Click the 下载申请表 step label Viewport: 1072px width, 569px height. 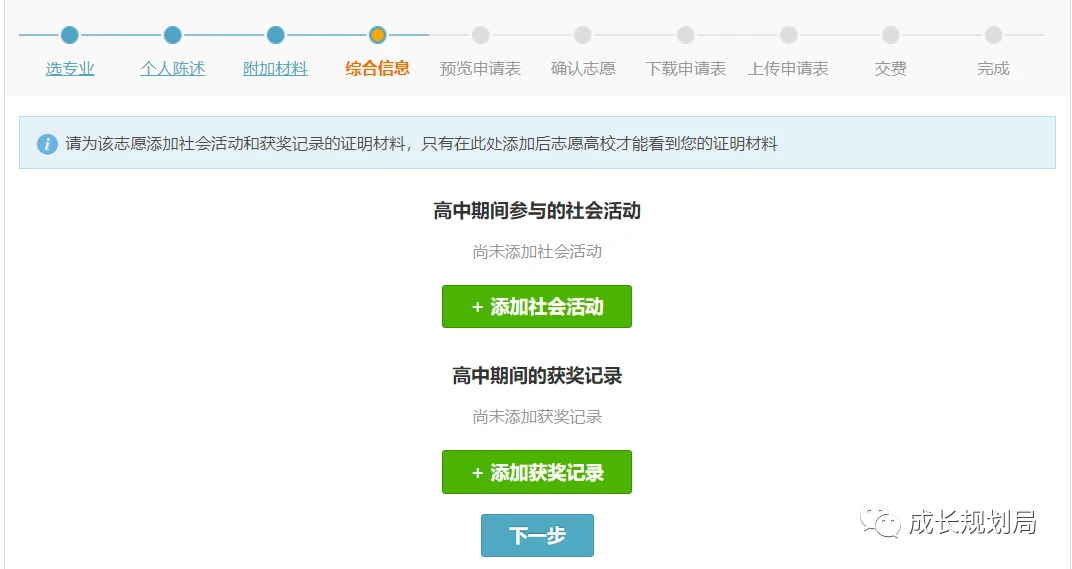click(x=686, y=68)
